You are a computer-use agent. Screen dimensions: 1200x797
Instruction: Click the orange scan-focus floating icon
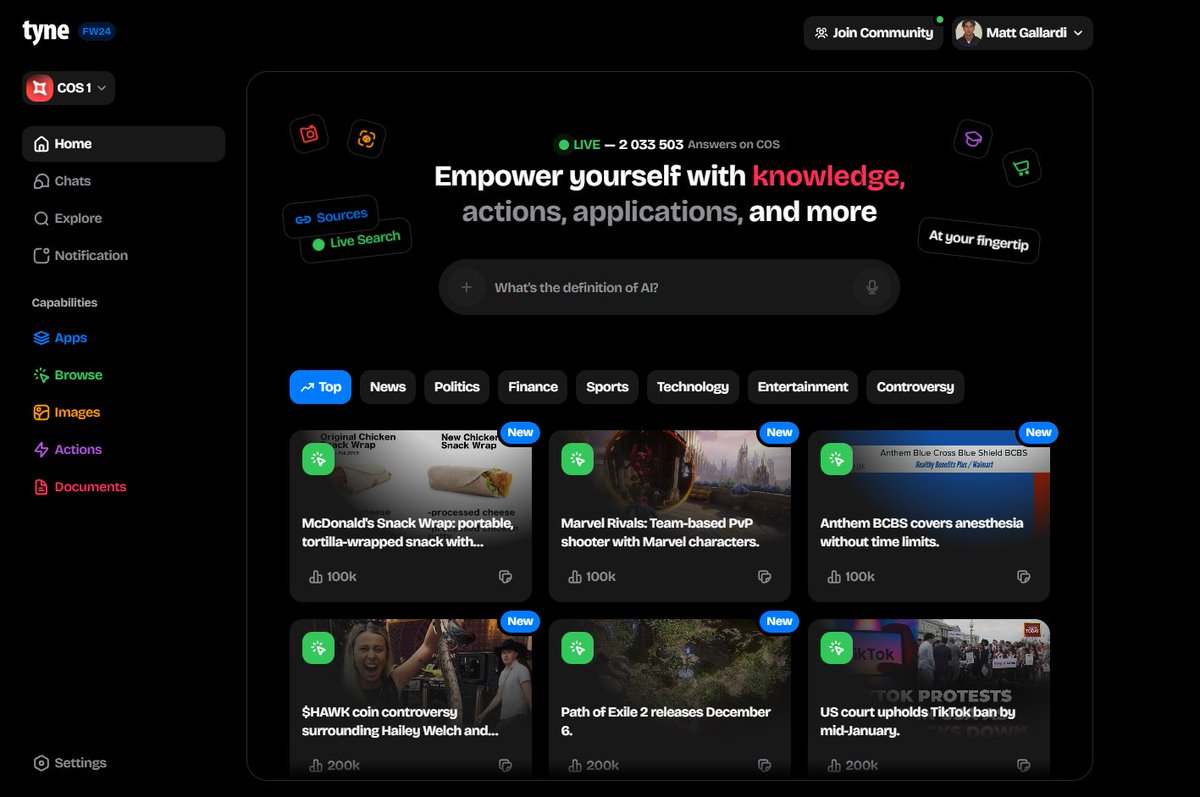(367, 139)
